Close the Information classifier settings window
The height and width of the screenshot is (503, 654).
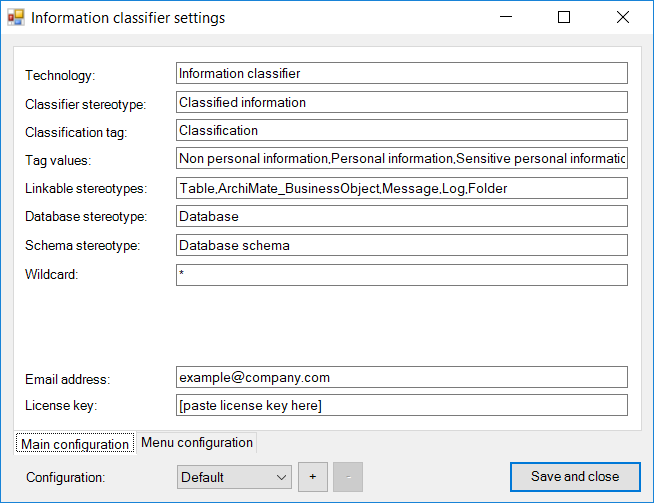click(622, 18)
